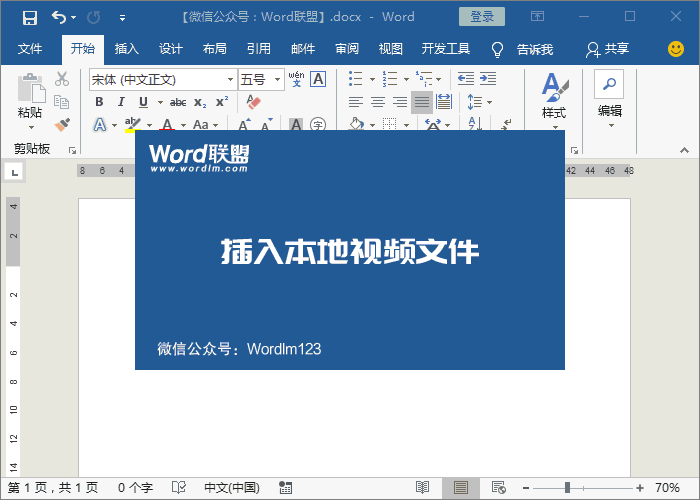Open the clipboard pane launcher

coord(72,150)
